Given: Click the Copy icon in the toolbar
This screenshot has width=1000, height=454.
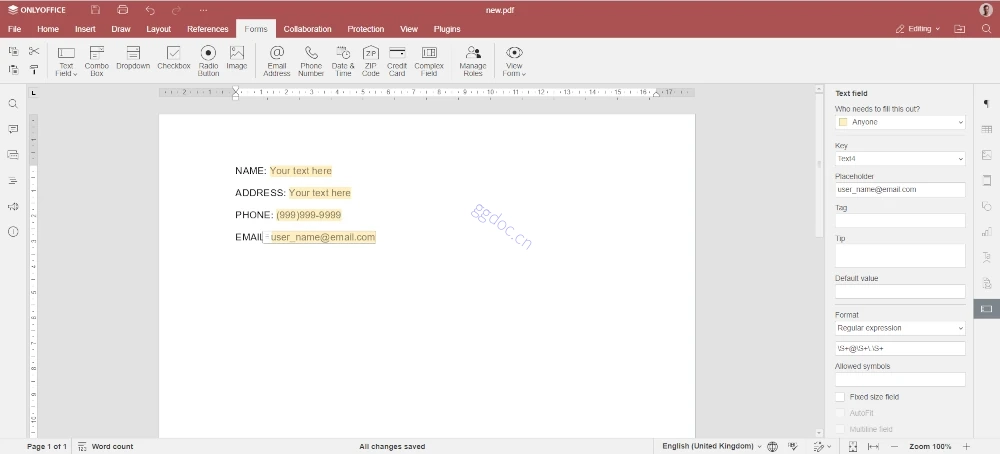Looking at the screenshot, I should [13, 51].
